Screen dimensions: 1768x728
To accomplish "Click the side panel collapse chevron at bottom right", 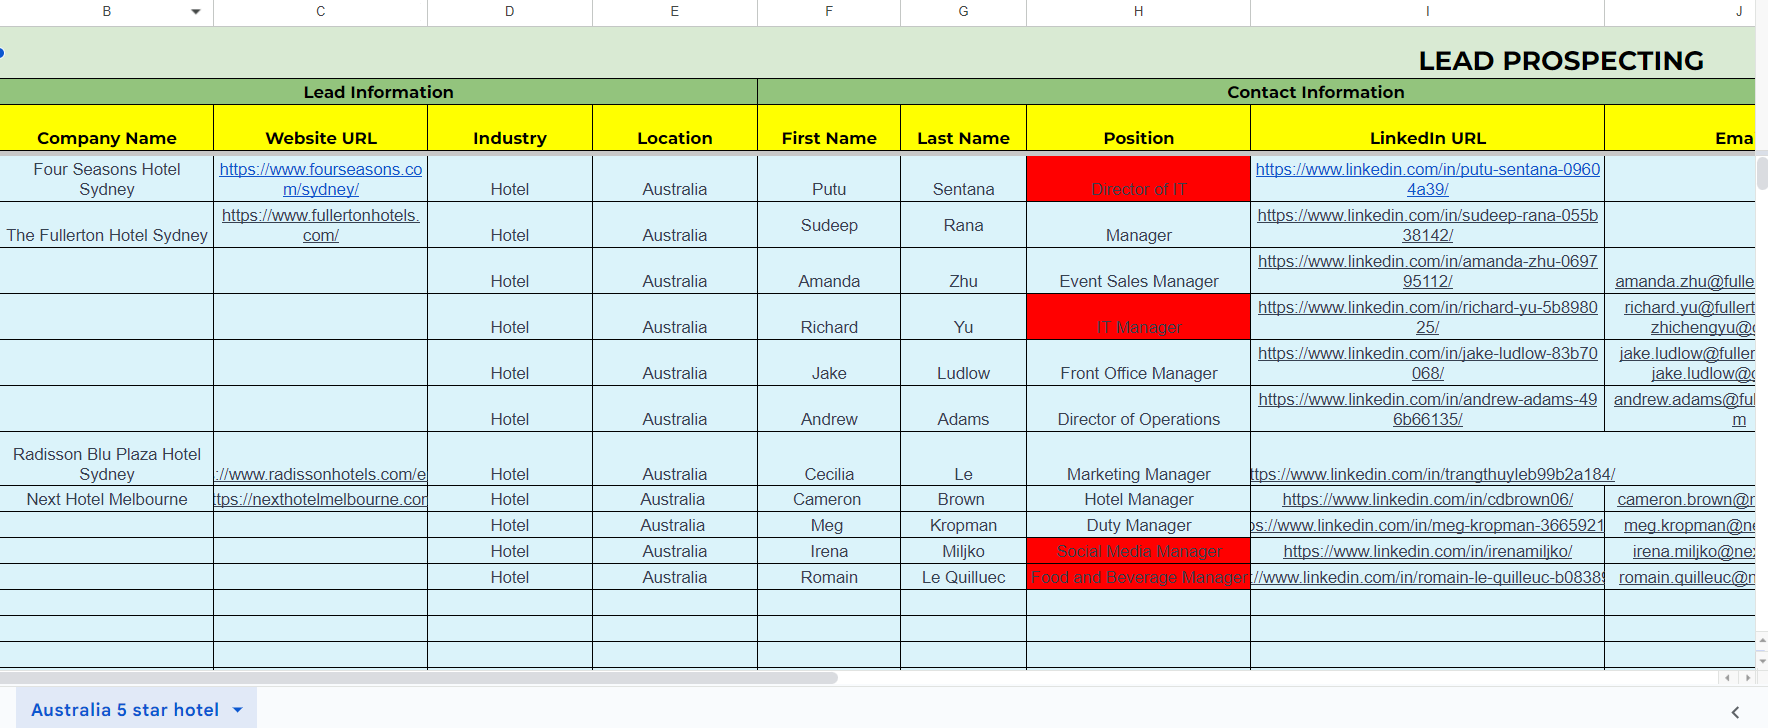I will (x=1735, y=712).
